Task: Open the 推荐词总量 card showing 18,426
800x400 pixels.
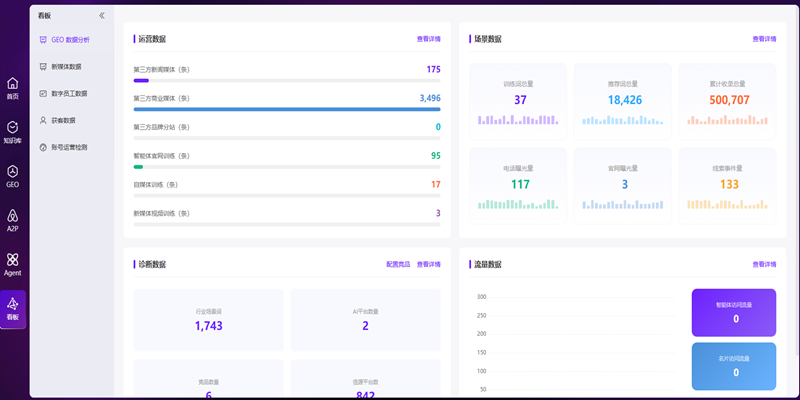Action: point(622,102)
